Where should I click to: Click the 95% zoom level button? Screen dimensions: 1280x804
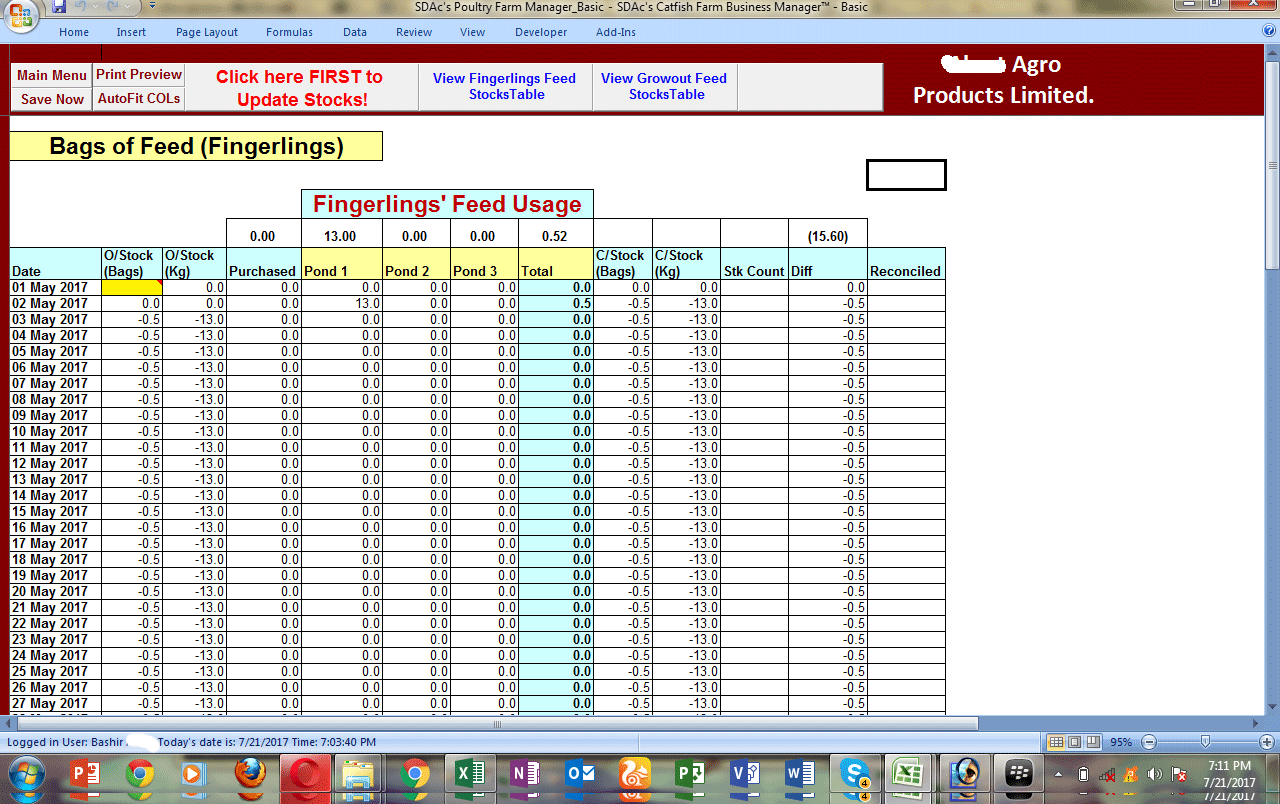pos(1121,742)
